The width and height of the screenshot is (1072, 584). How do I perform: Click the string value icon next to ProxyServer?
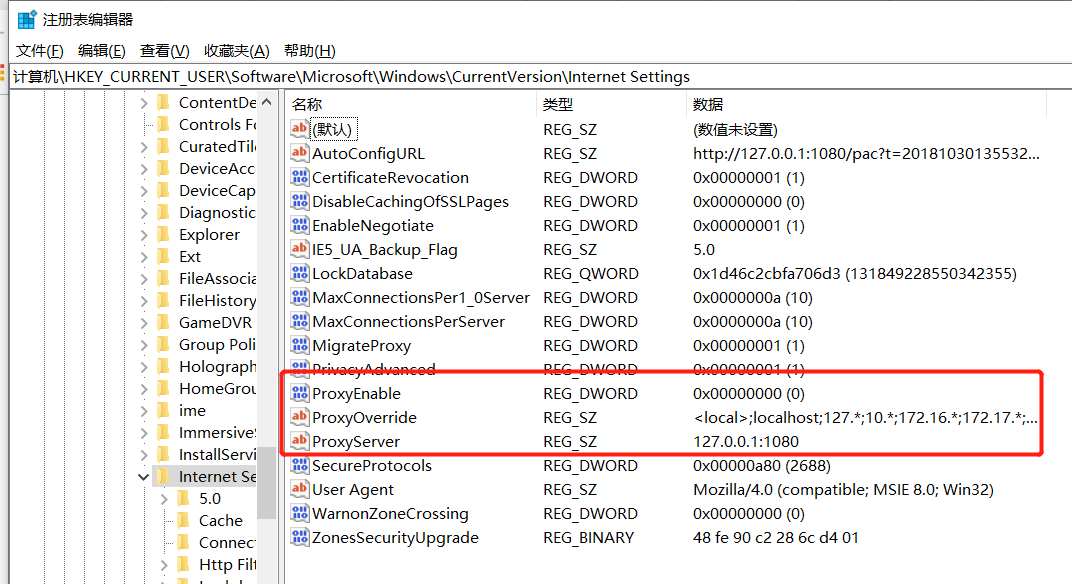point(300,441)
